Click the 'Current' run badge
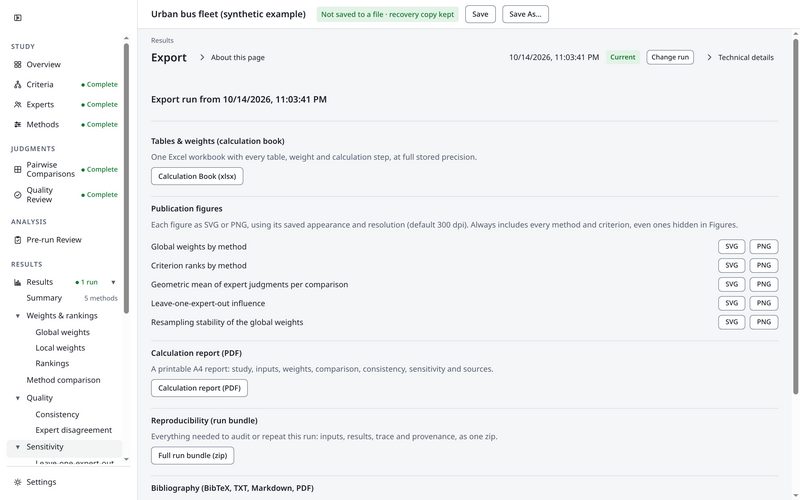The image size is (800, 500). coord(623,57)
